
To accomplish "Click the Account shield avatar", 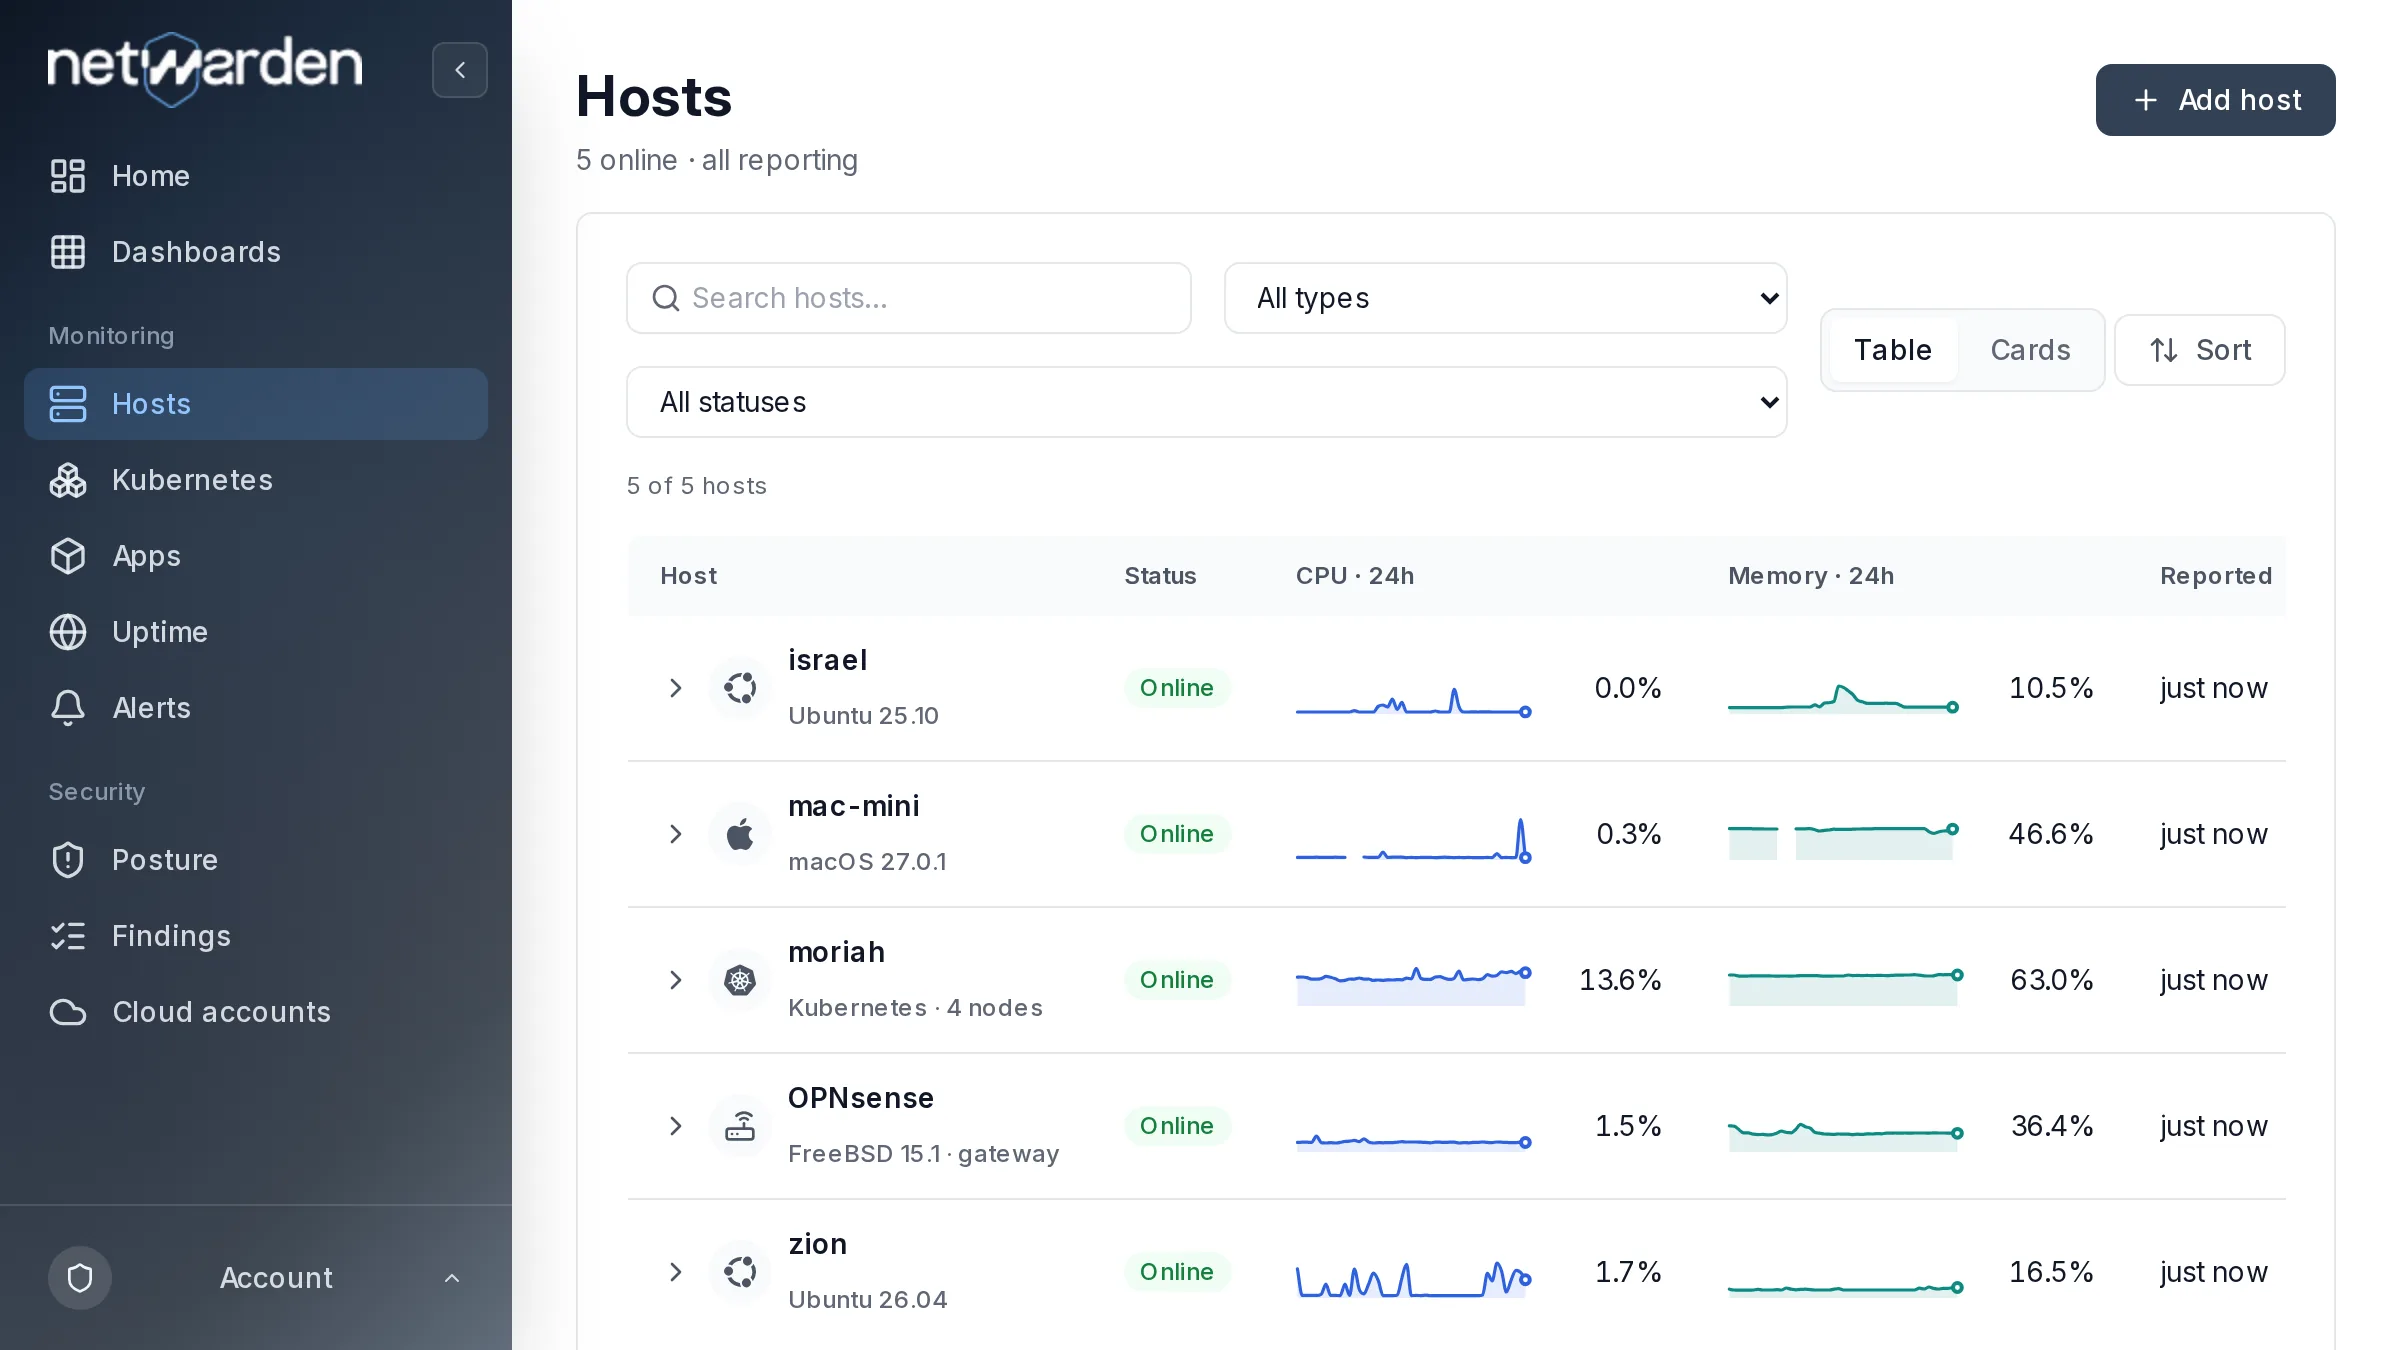I will [x=80, y=1278].
